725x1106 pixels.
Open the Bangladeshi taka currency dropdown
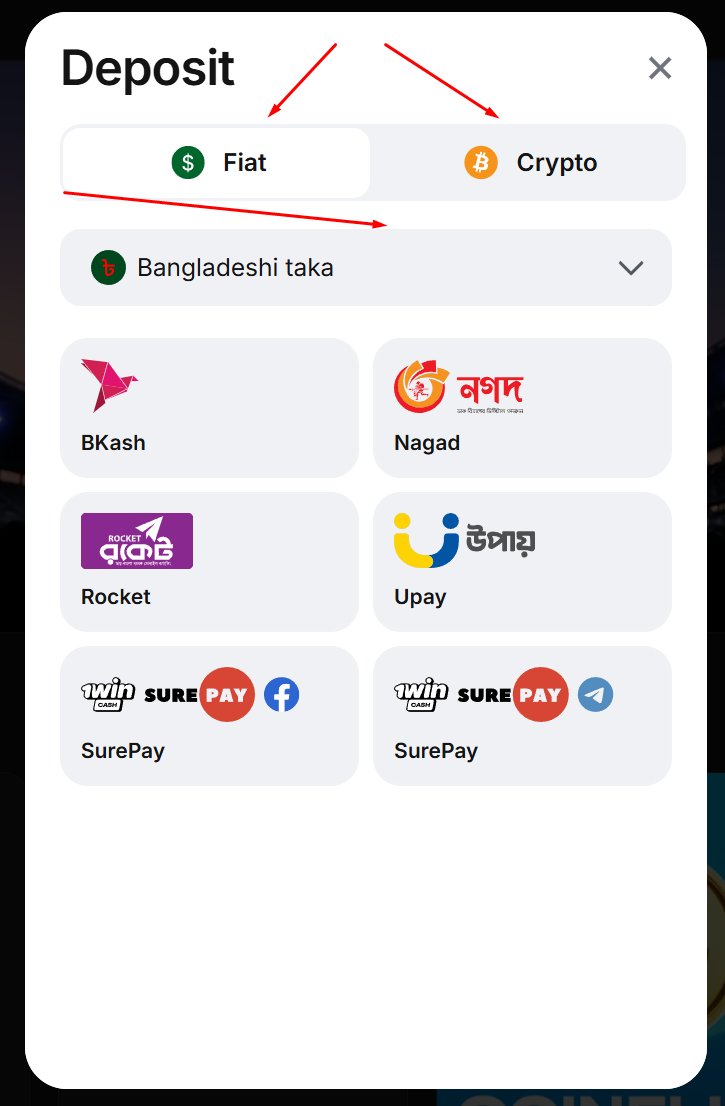pos(365,268)
